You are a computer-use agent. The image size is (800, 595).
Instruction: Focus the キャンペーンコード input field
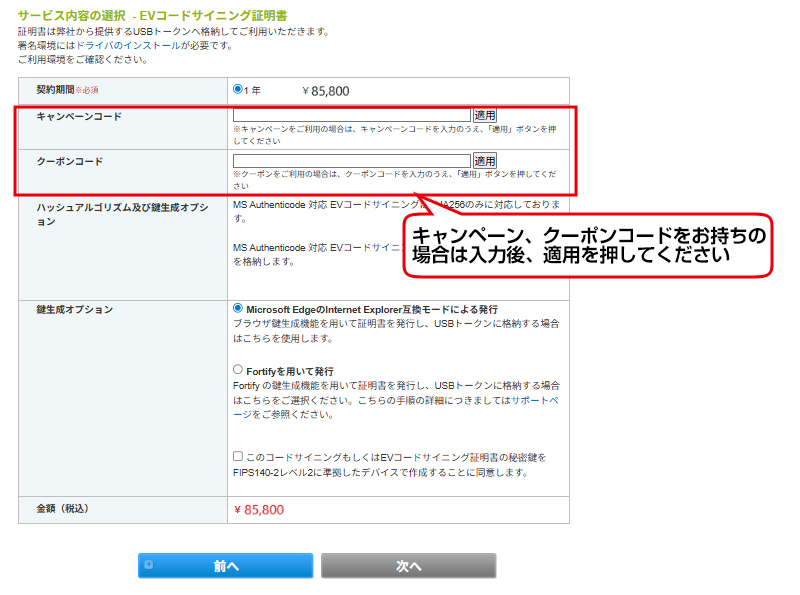[351, 116]
